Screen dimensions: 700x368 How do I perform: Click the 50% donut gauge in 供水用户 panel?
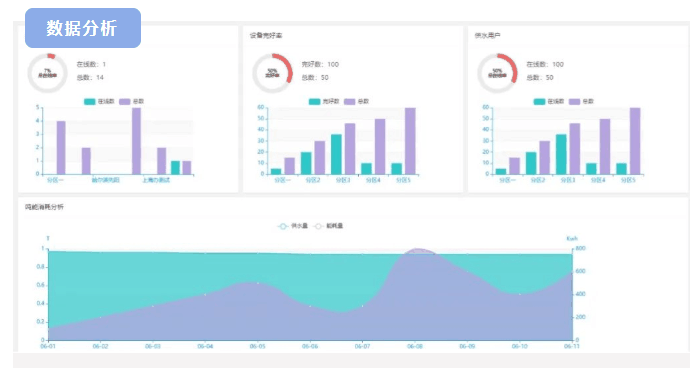[497, 73]
